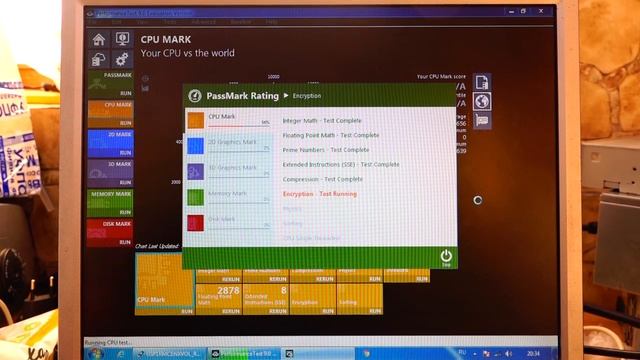Click 'Prime Numbers - Test Complete' line
Viewport: 640px width, 360px height.
point(326,150)
